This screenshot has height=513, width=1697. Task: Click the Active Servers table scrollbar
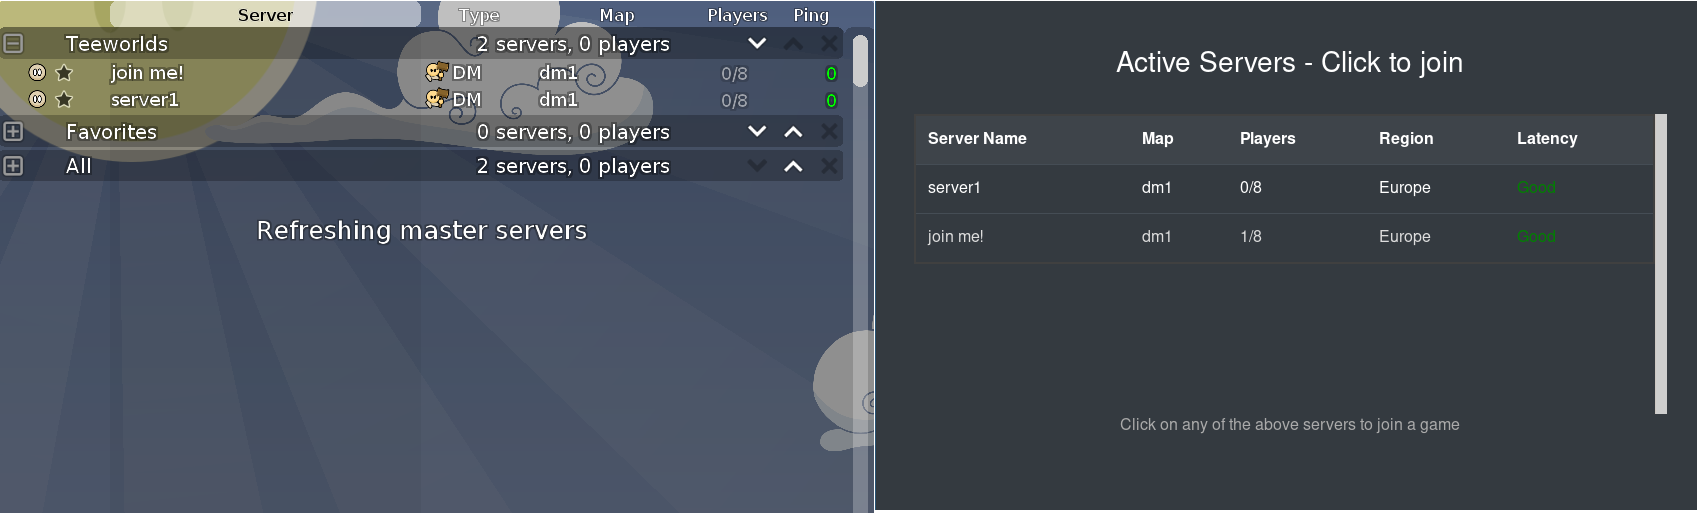tap(1661, 264)
